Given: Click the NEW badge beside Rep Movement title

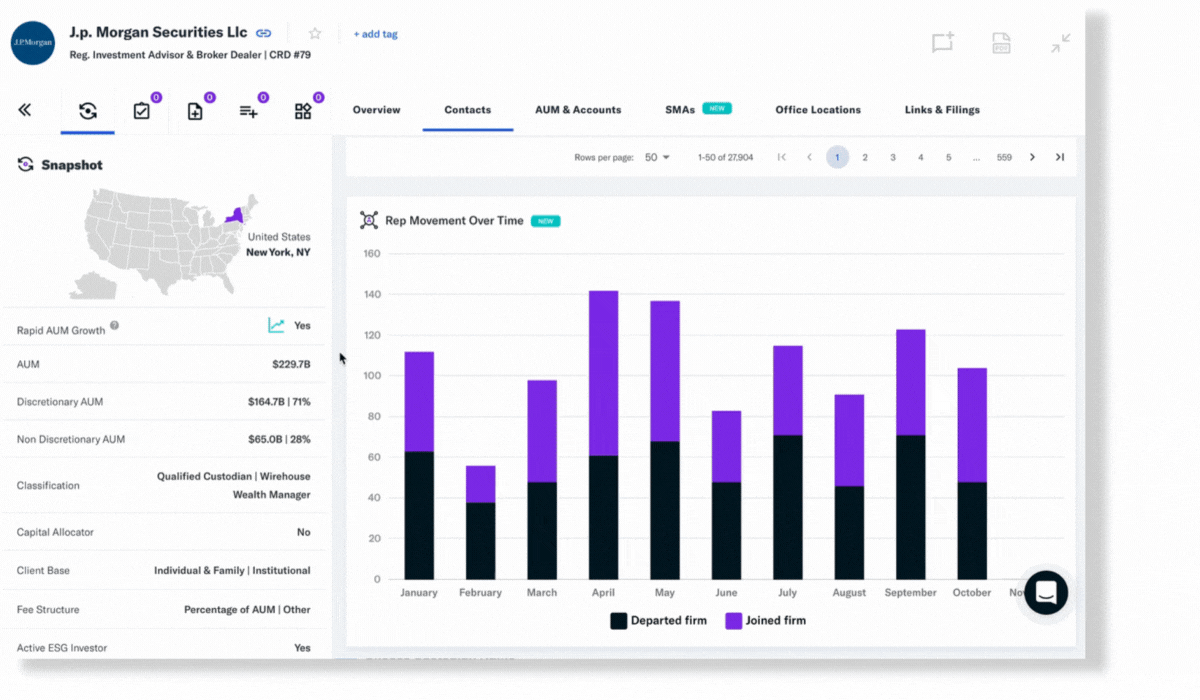Looking at the screenshot, I should coord(546,221).
